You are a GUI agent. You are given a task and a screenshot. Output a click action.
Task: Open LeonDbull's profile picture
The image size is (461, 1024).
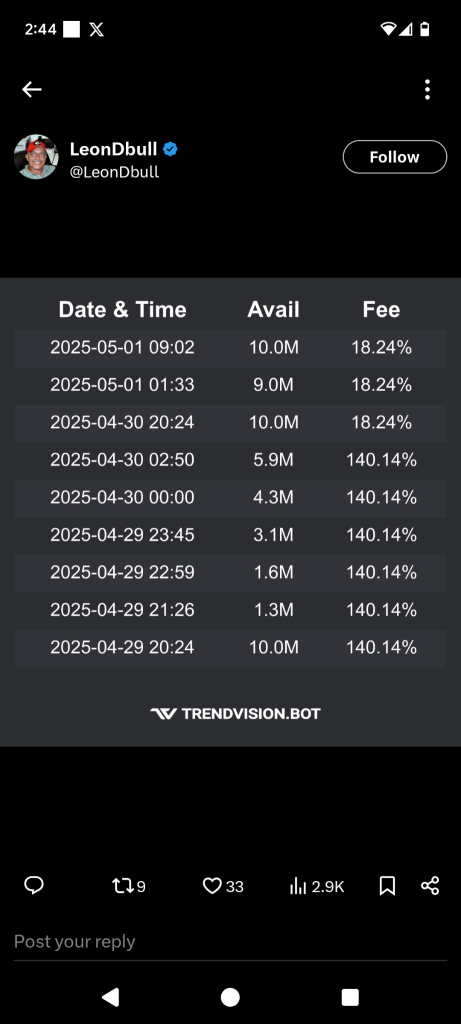pyautogui.click(x=36, y=157)
